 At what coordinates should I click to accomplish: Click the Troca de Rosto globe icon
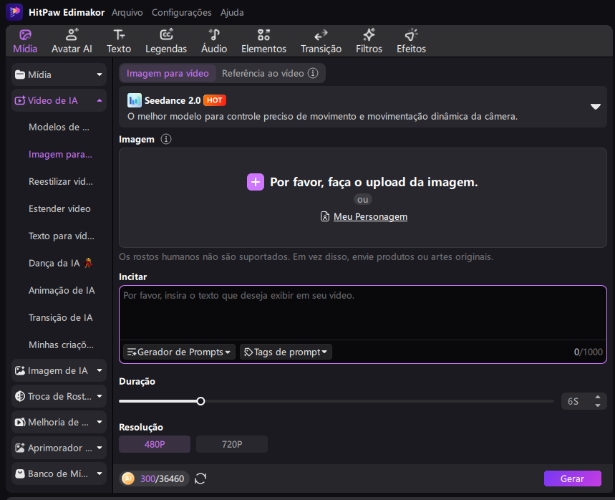pyautogui.click(x=20, y=396)
